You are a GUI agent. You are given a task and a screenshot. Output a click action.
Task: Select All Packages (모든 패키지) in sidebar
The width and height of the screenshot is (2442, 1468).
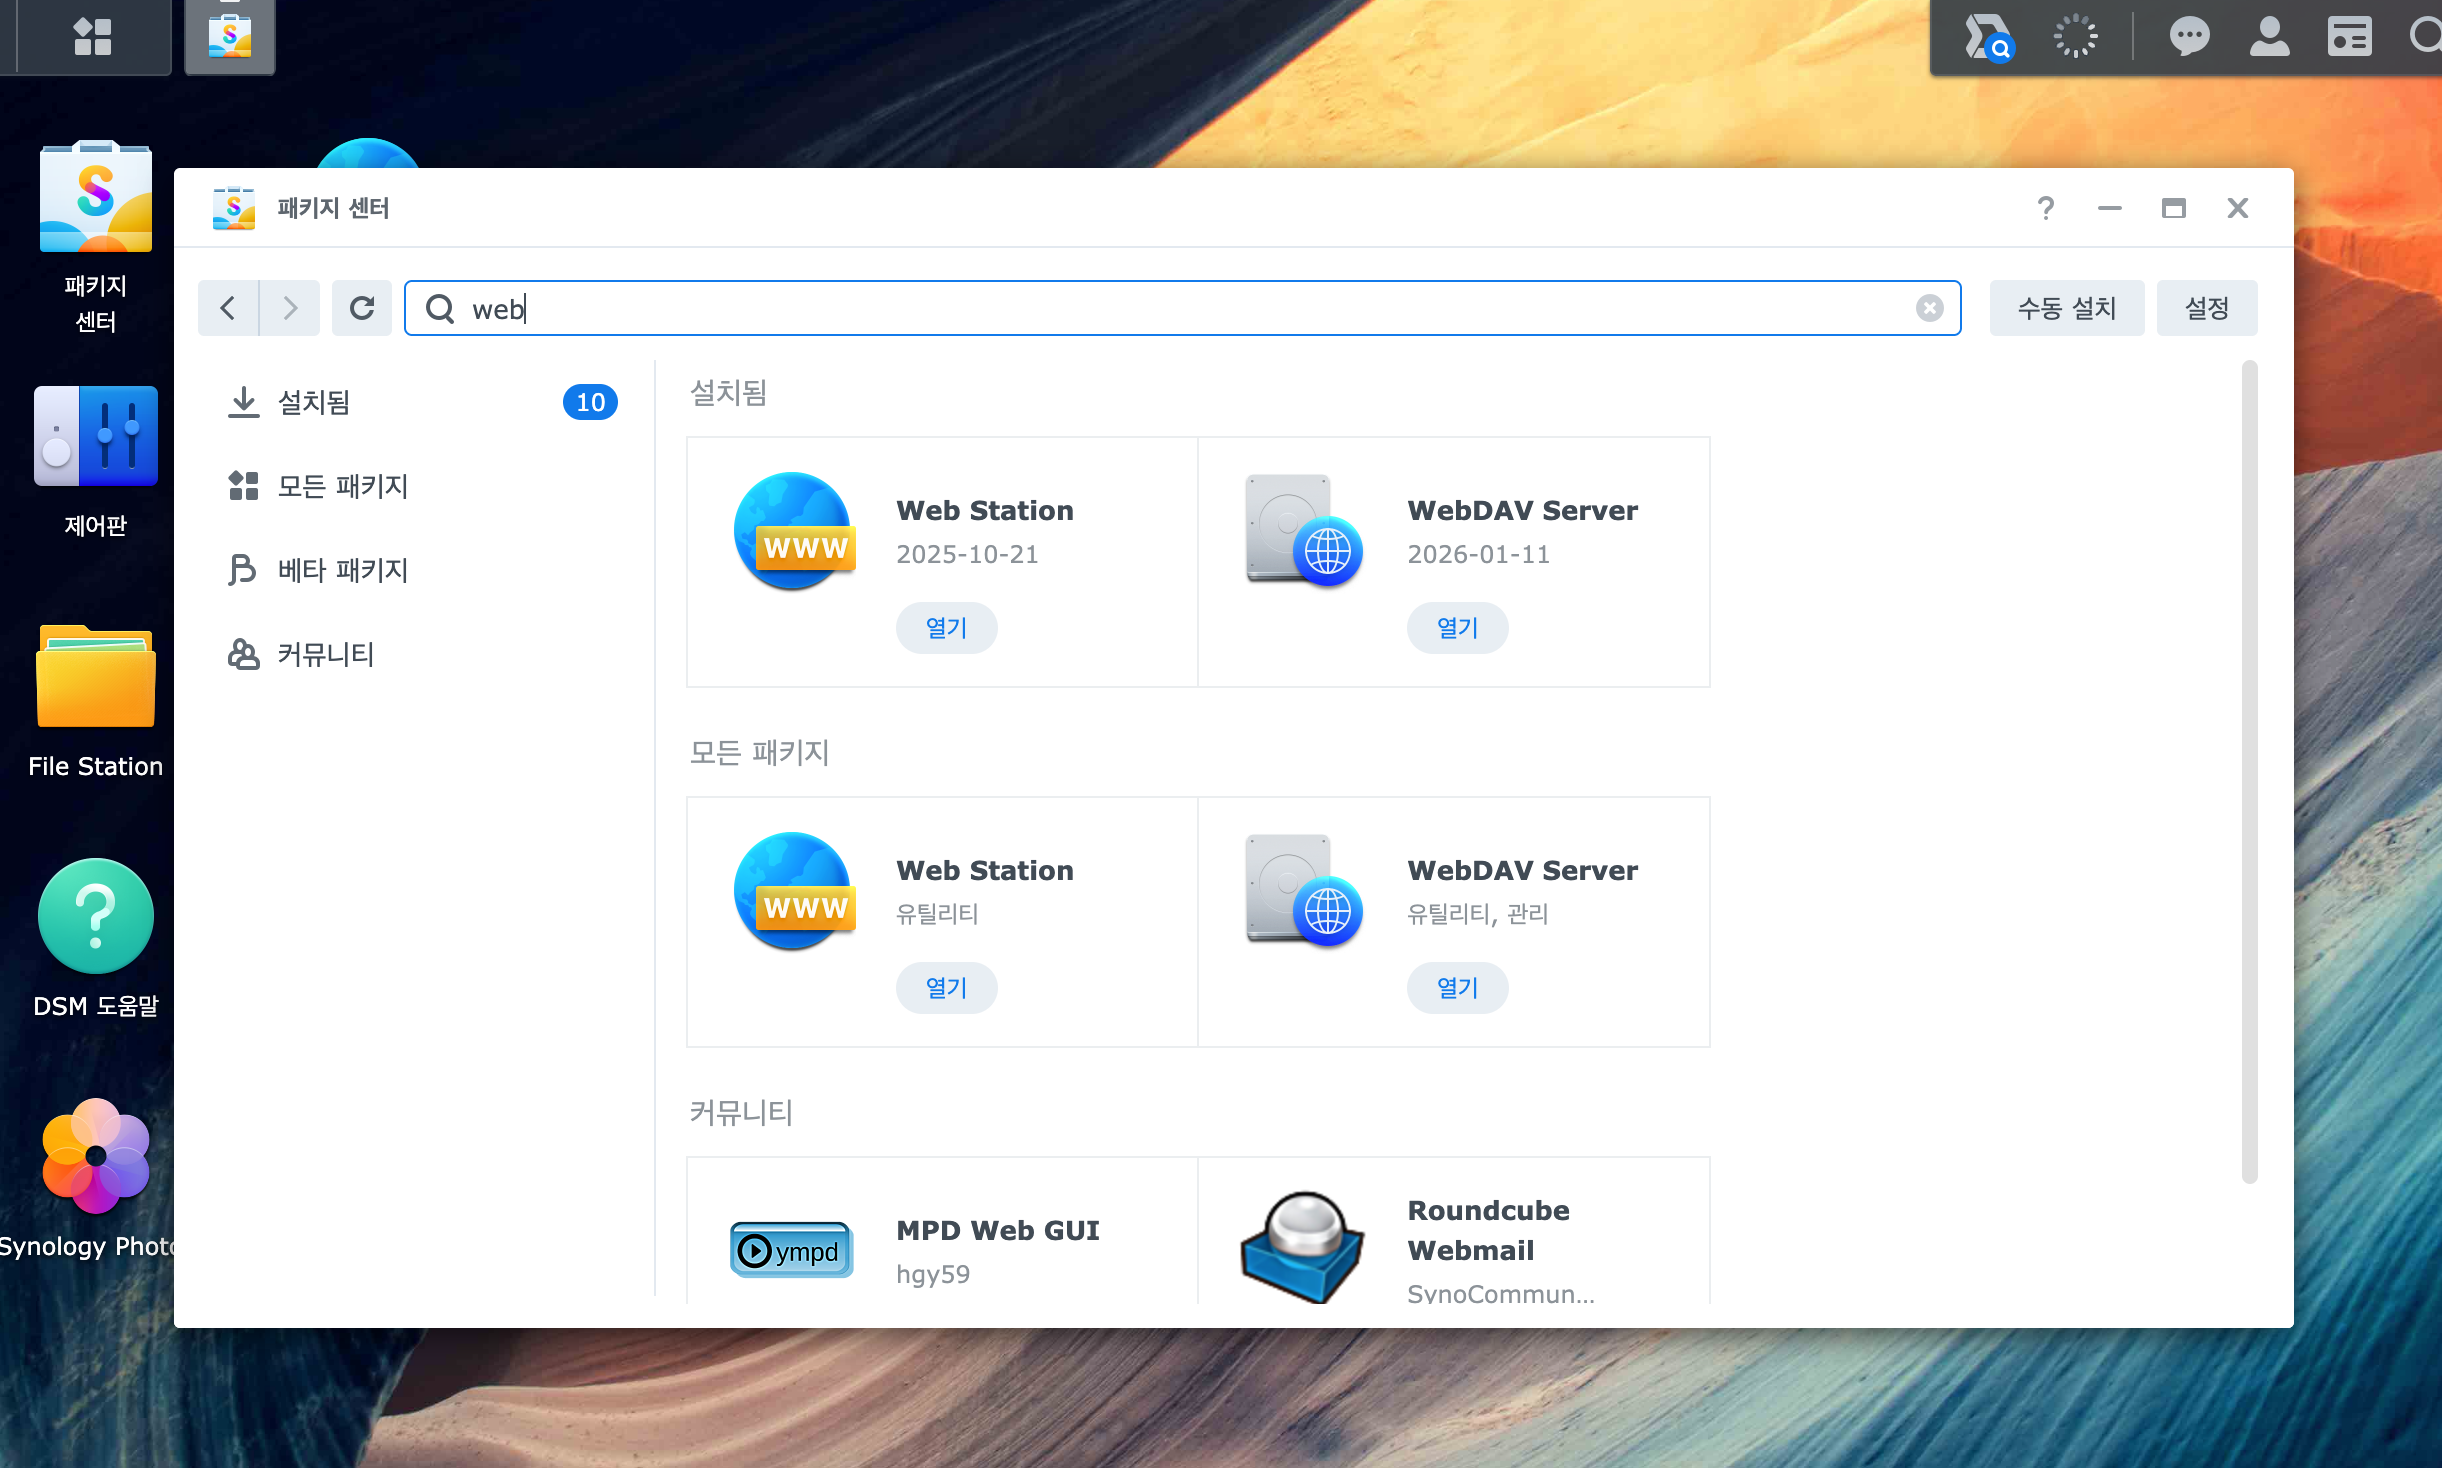[422, 486]
